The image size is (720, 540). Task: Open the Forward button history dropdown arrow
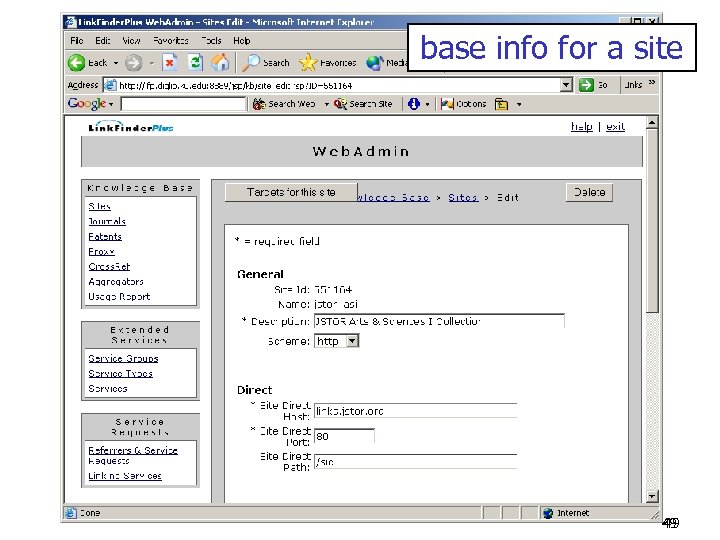[152, 63]
